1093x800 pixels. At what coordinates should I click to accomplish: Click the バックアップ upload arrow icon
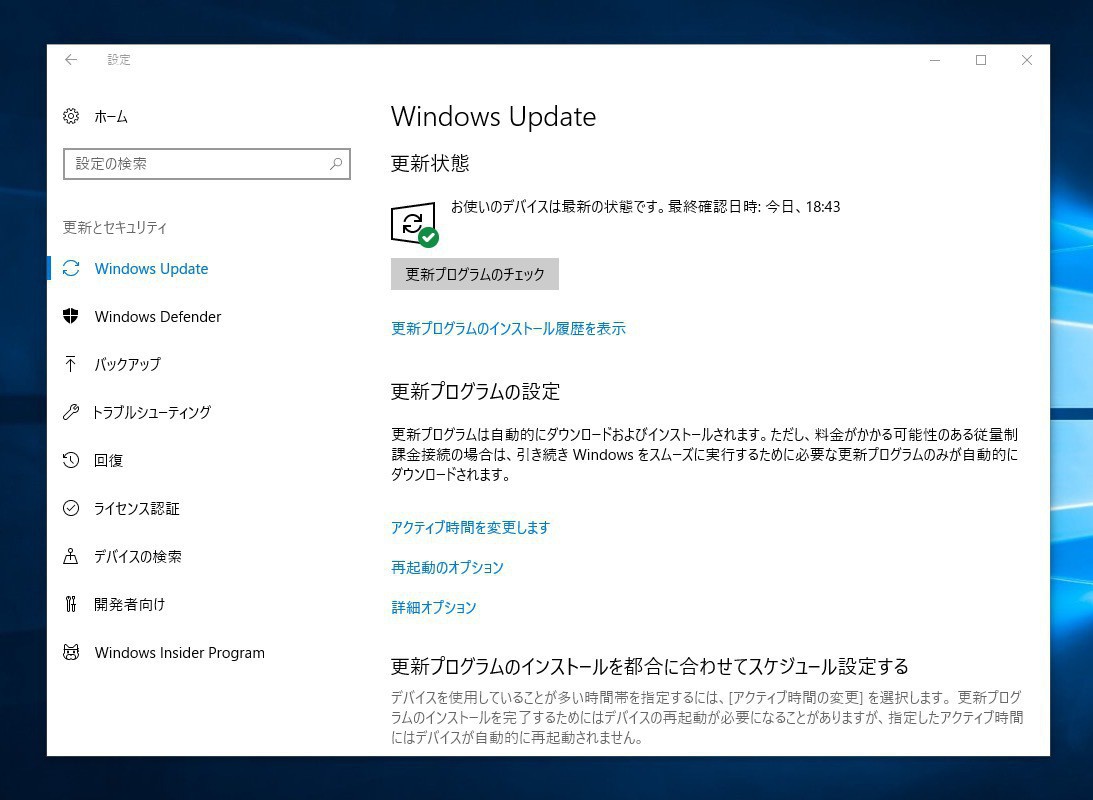coord(70,364)
